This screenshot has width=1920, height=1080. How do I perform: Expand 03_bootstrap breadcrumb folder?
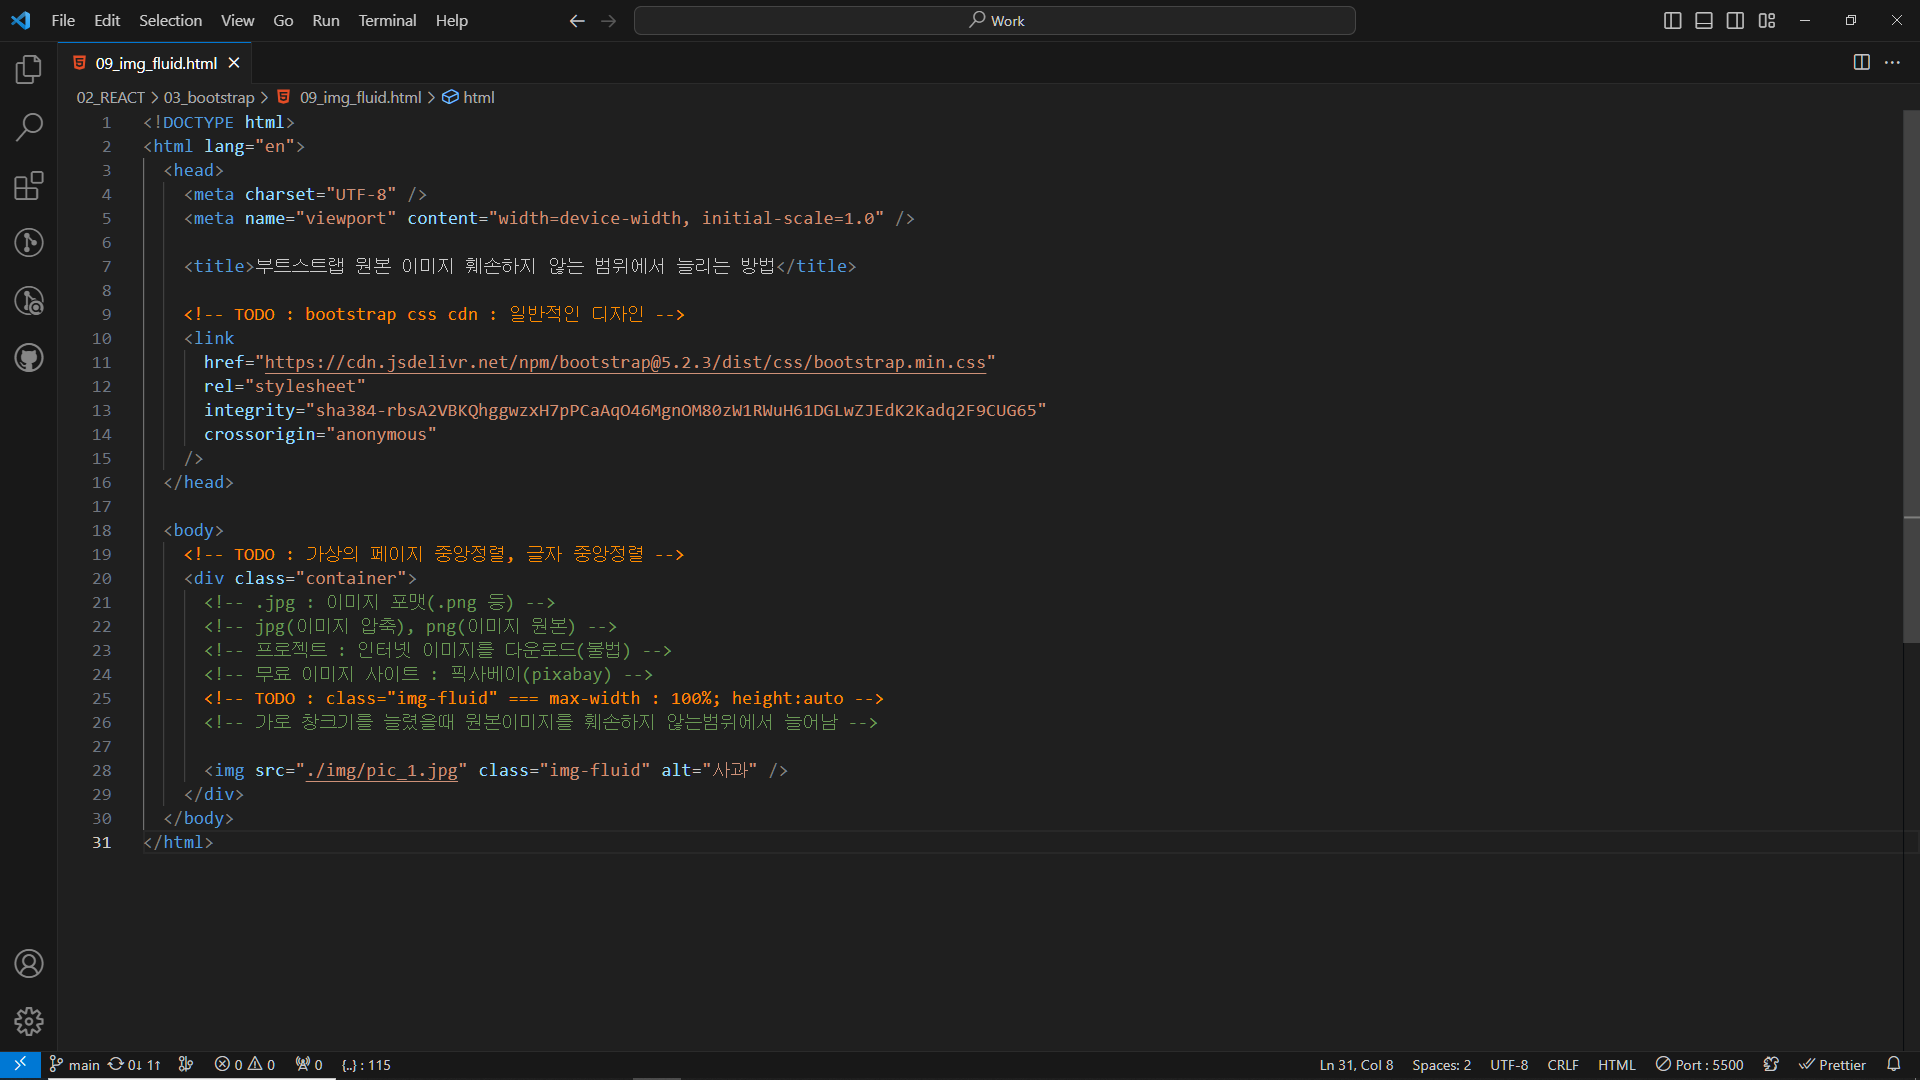[209, 97]
